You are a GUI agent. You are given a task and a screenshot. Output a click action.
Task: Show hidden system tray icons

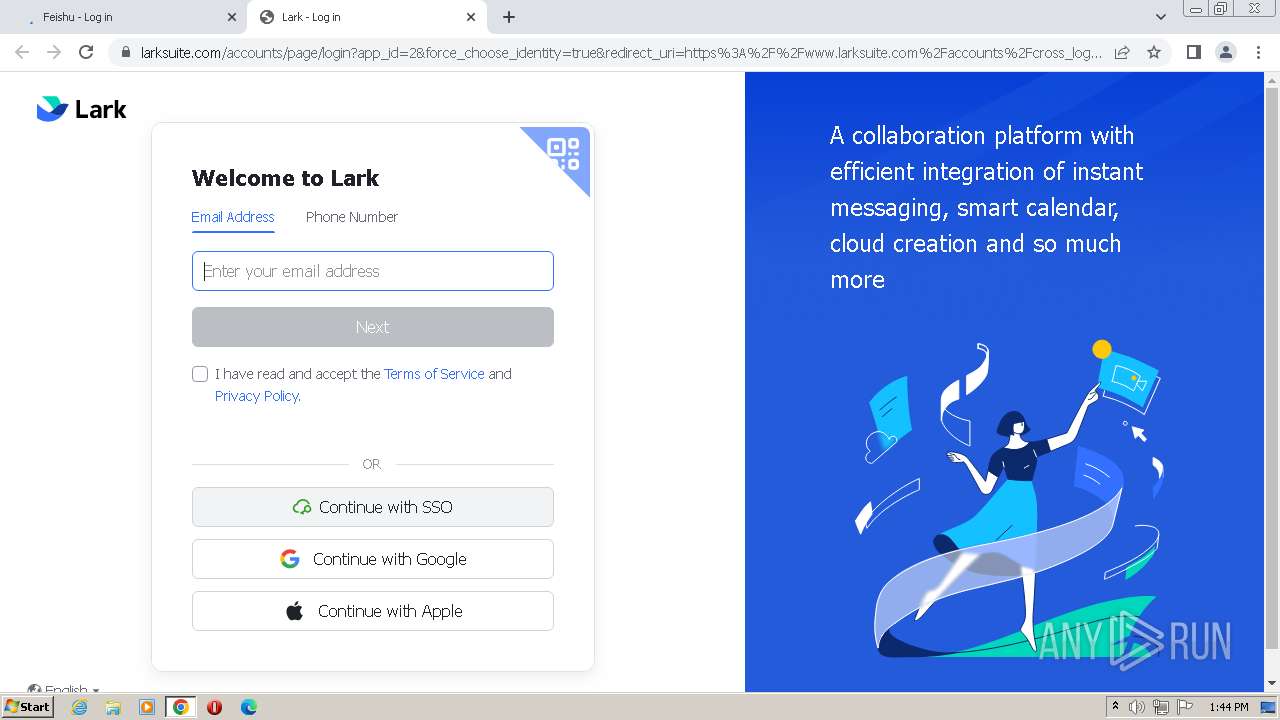tap(1115, 707)
